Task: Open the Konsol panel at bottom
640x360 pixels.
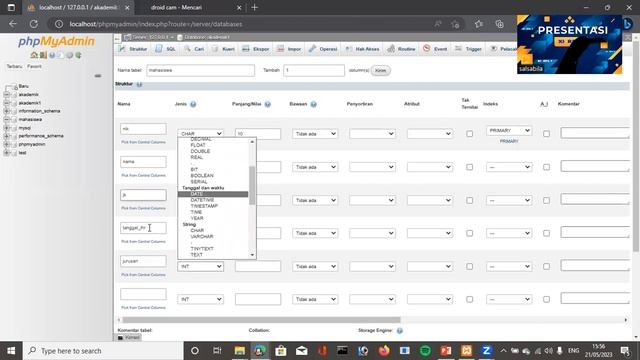Action: point(128,338)
